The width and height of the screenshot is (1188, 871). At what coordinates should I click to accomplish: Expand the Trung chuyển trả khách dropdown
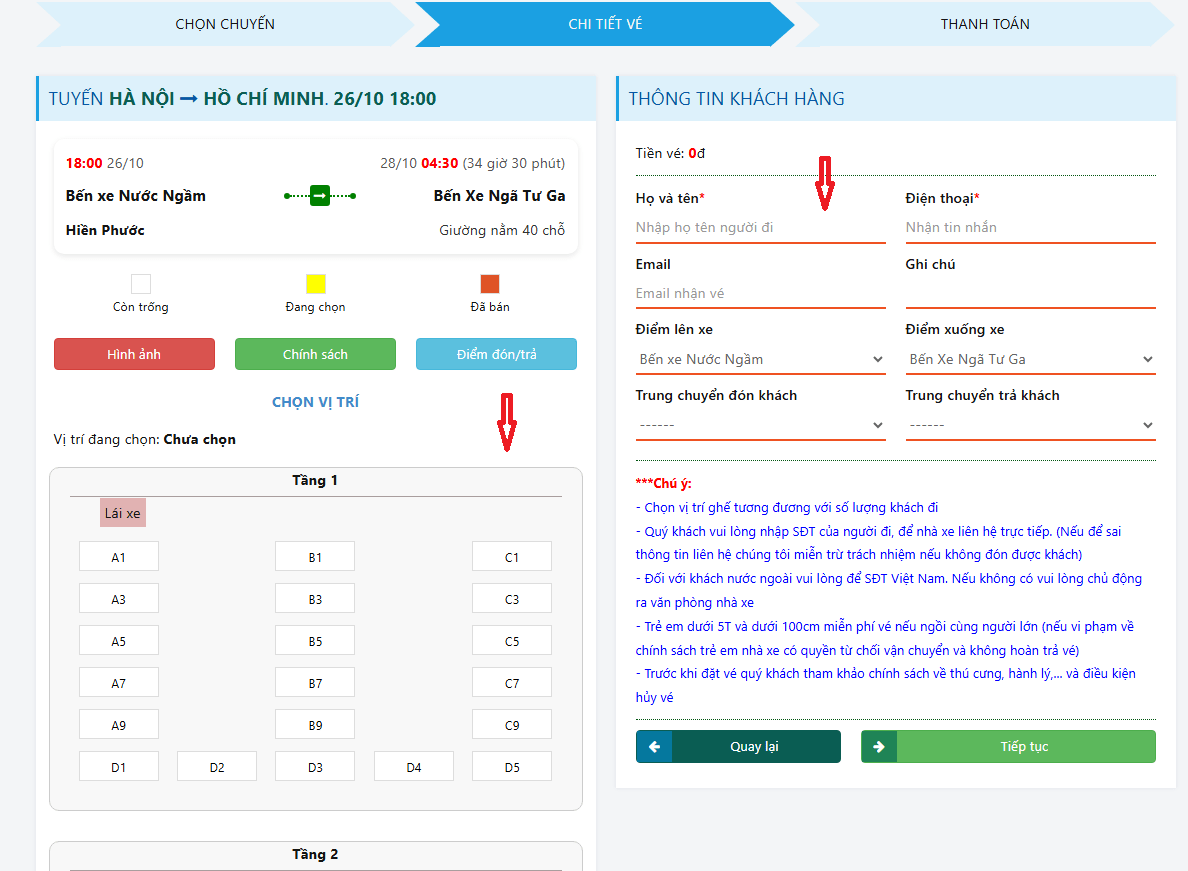(x=1030, y=425)
